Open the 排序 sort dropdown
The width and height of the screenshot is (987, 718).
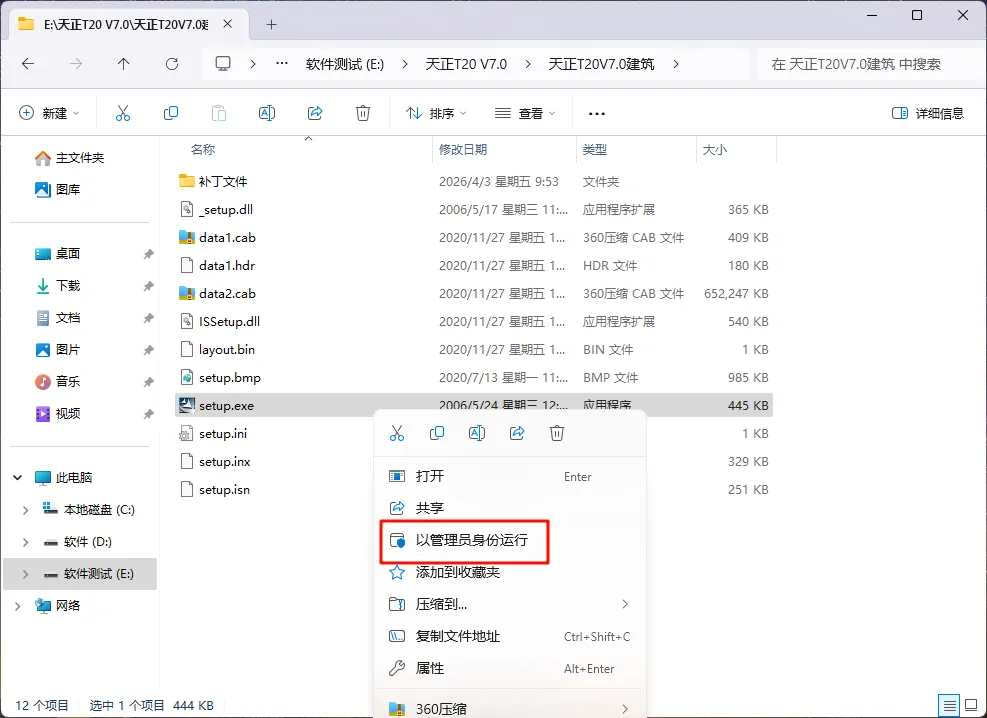click(436, 113)
